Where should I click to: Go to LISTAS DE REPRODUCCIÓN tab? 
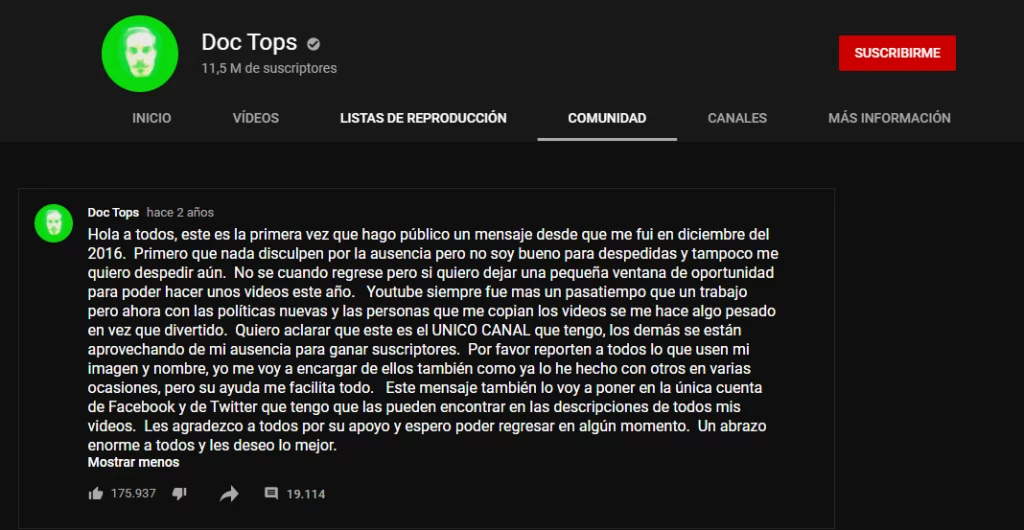coord(423,118)
